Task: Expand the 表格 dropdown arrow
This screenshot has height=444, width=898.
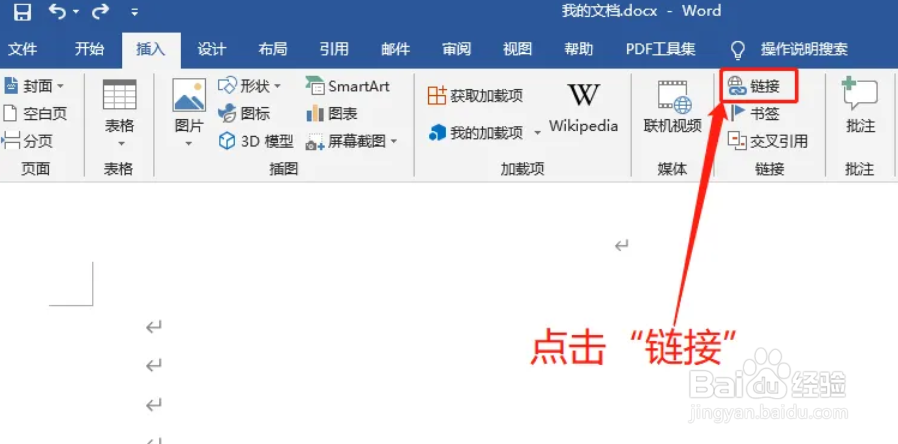Action: click(121, 143)
